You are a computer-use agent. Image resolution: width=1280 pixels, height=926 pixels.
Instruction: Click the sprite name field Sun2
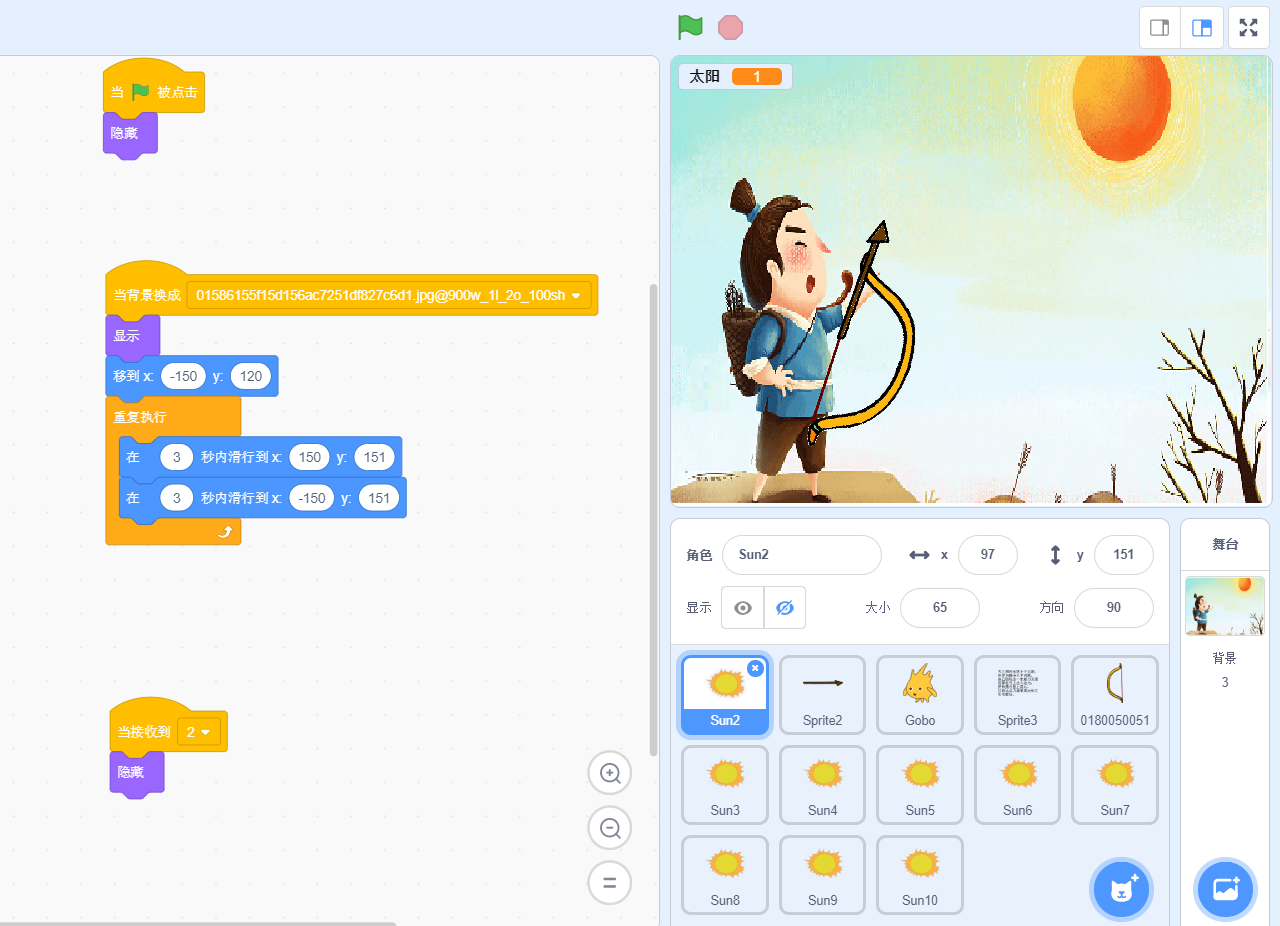(801, 555)
